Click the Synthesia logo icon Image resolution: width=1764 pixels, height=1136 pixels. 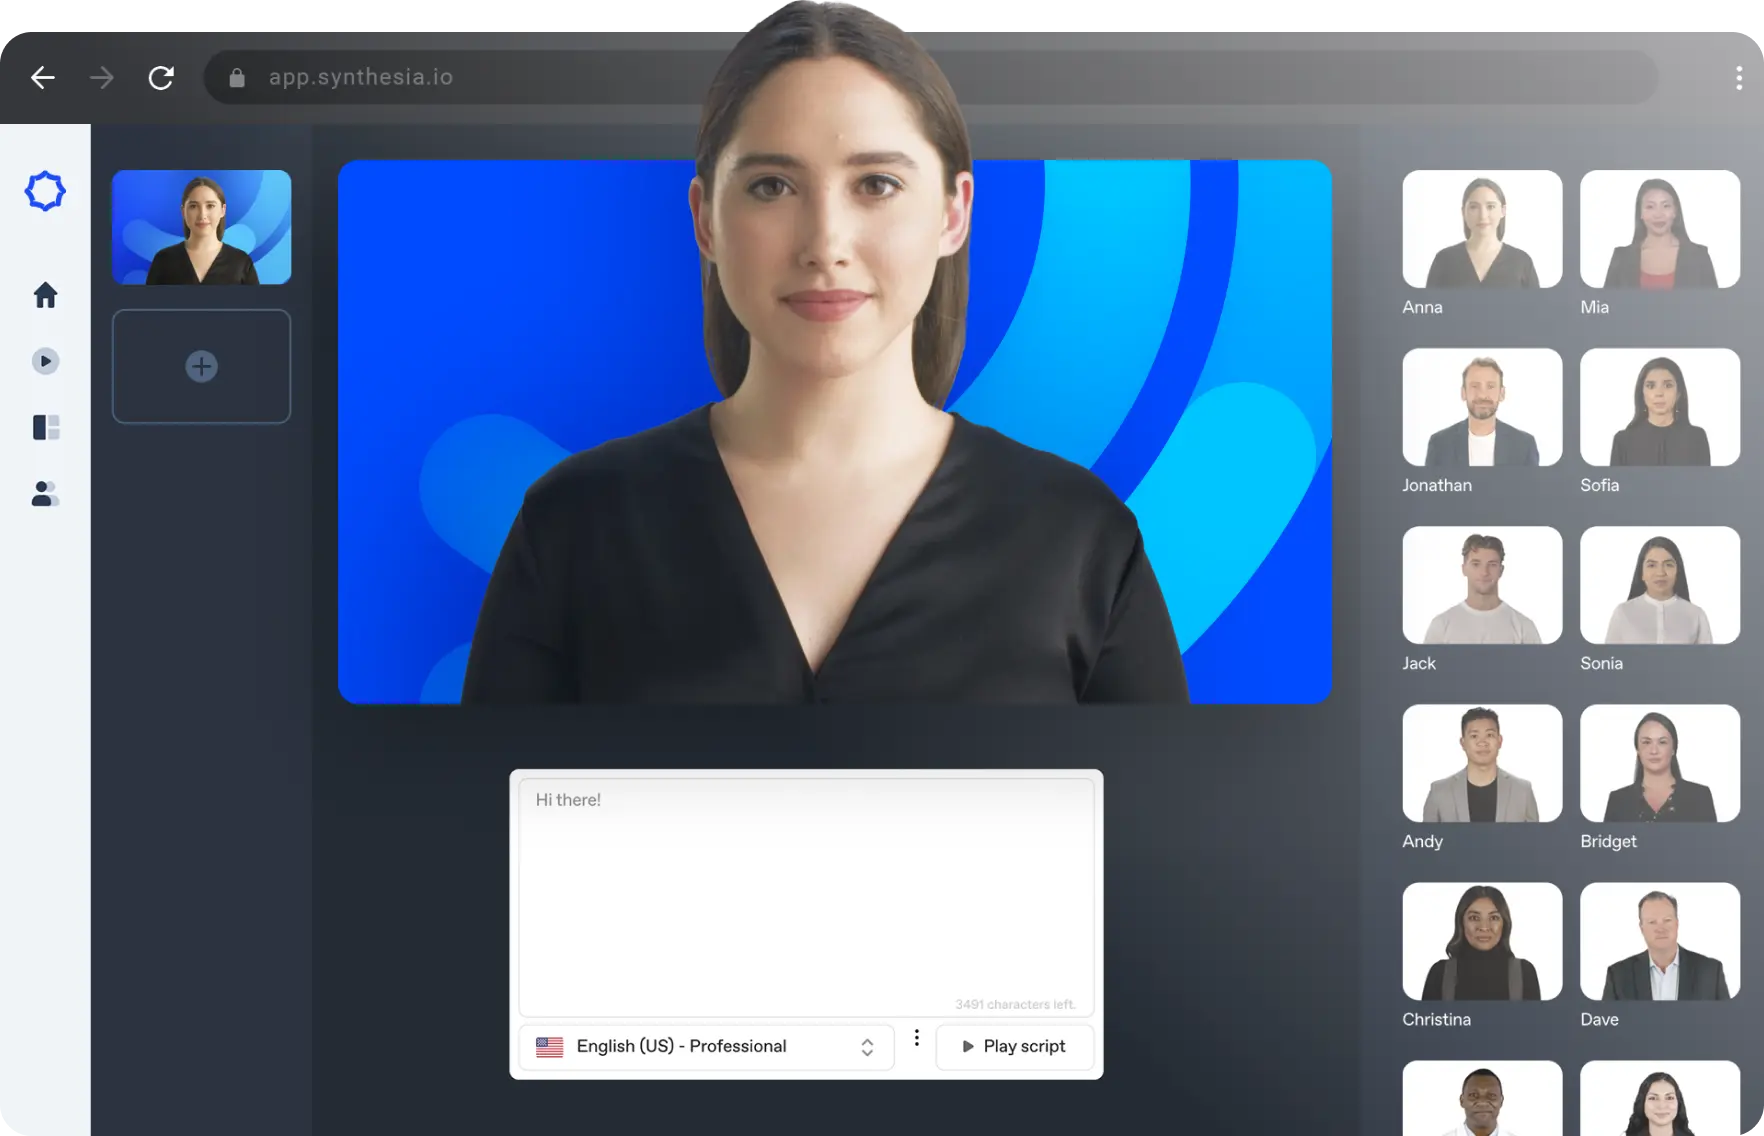(45, 191)
